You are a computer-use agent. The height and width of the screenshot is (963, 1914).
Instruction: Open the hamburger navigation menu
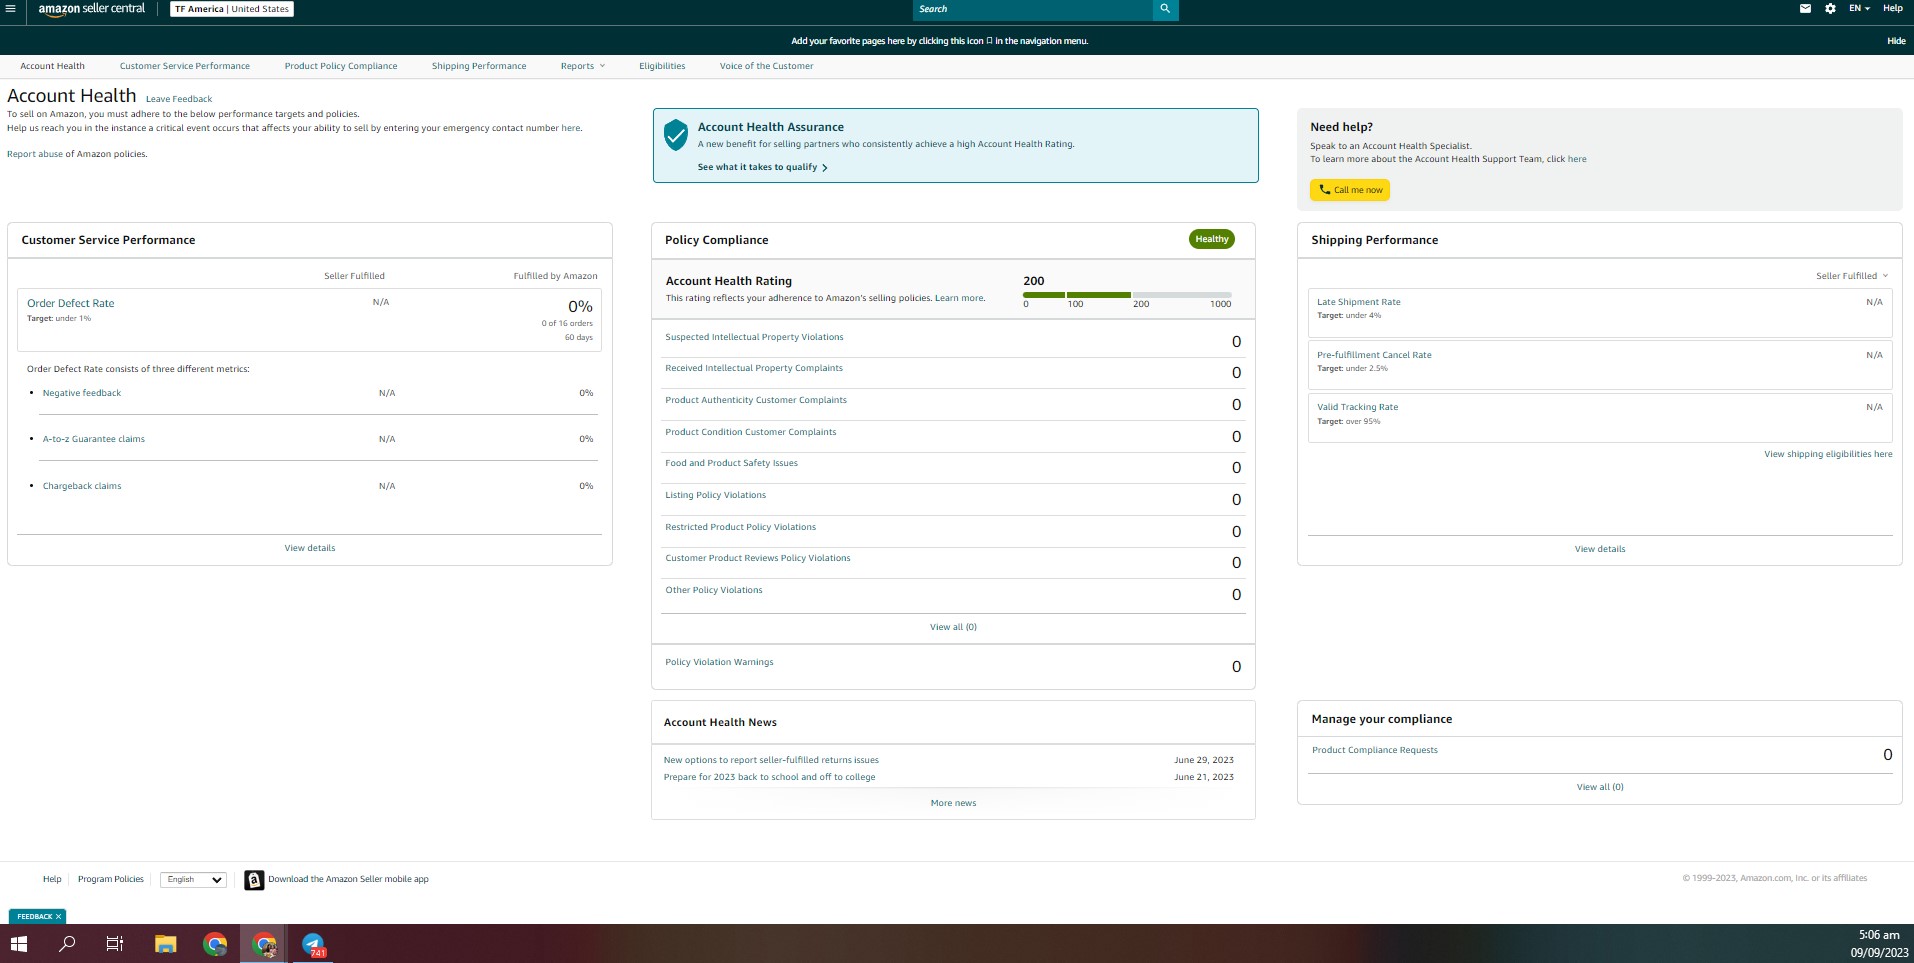(x=10, y=9)
